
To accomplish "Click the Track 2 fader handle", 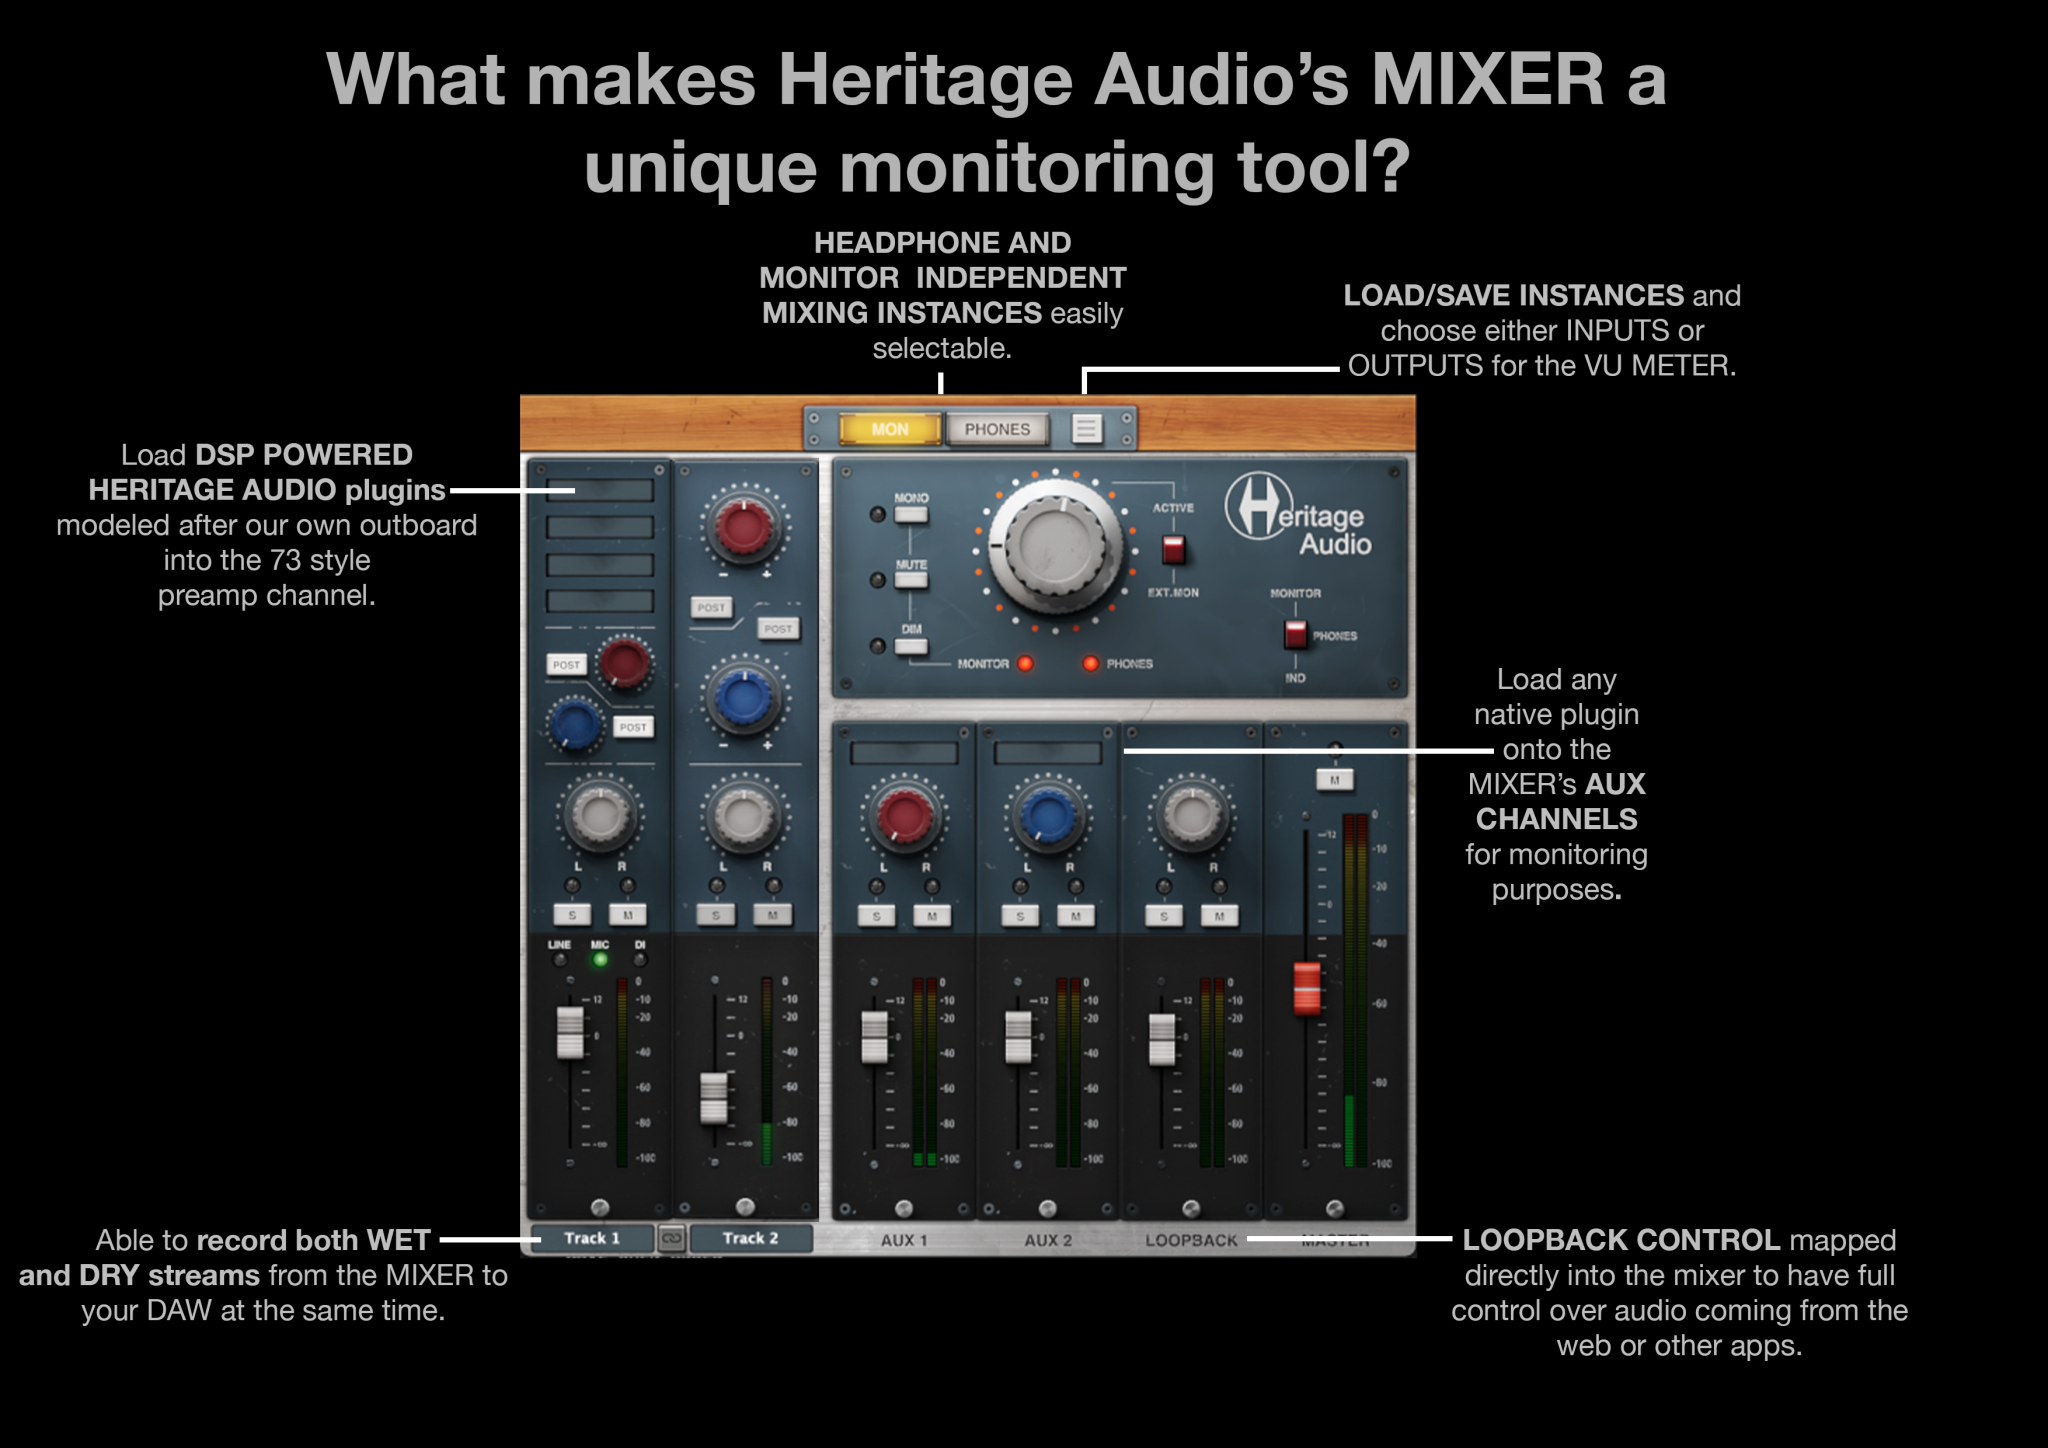I will [714, 1098].
